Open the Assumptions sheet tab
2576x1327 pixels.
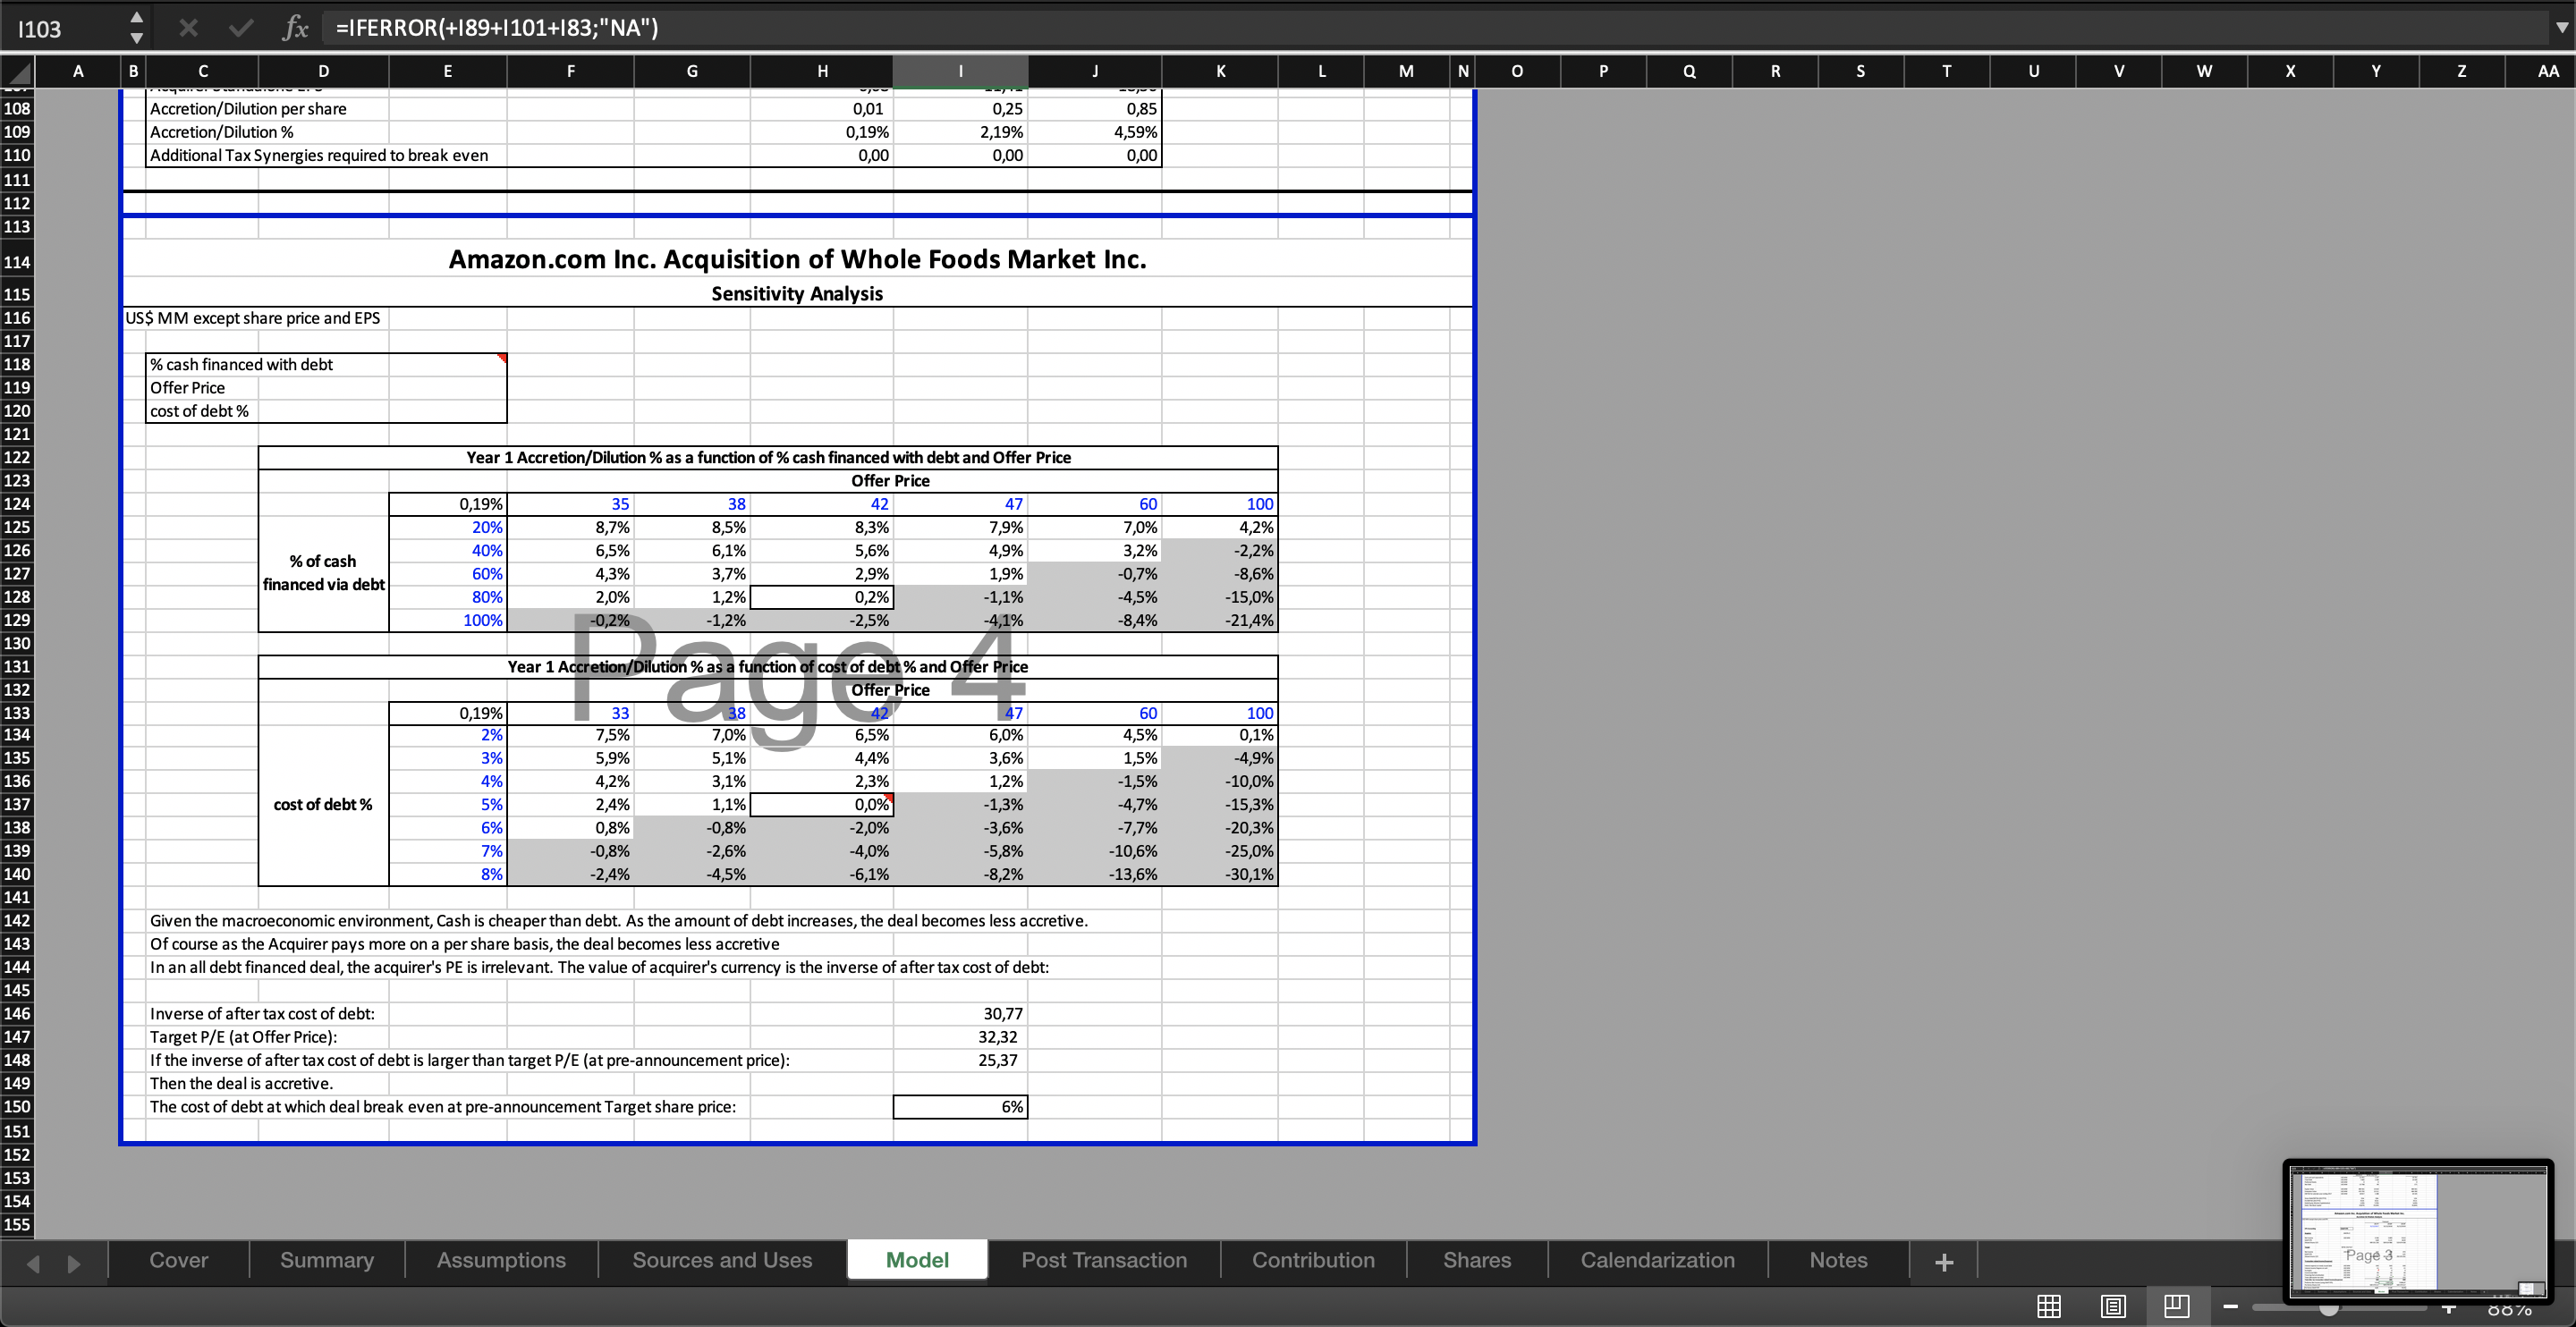tap(501, 1260)
